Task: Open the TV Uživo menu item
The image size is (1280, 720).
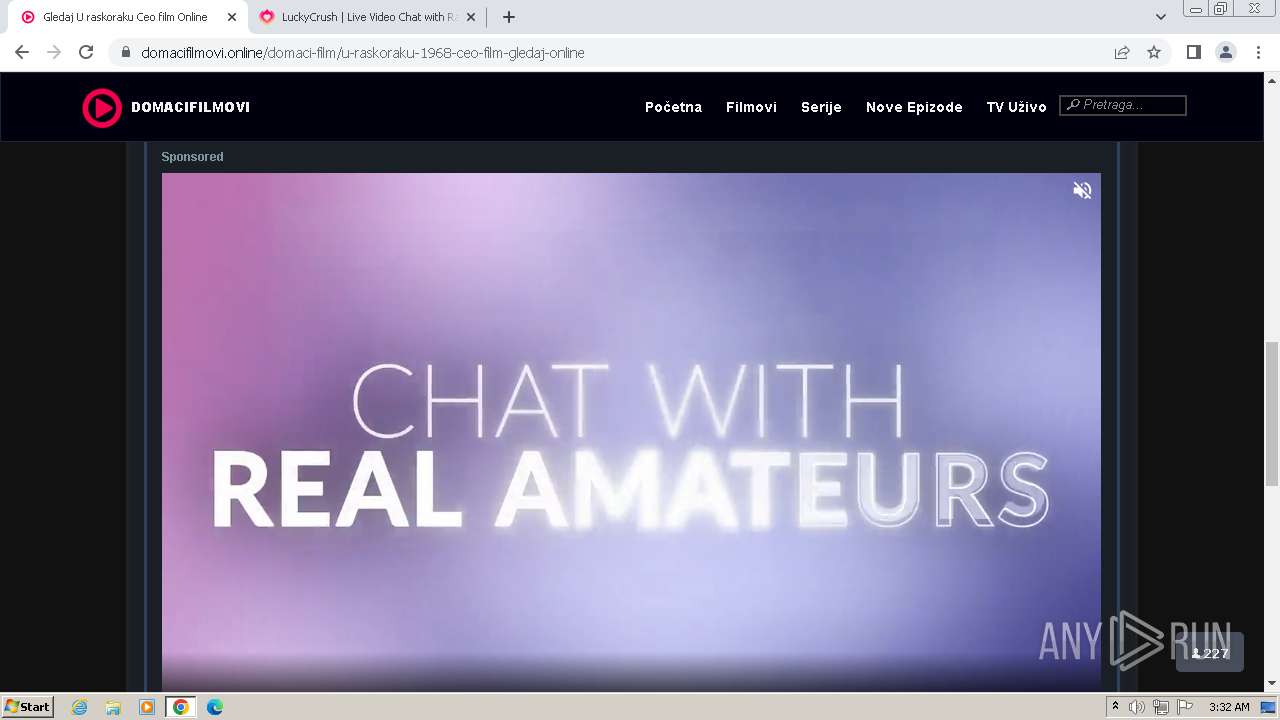Action: [1016, 107]
